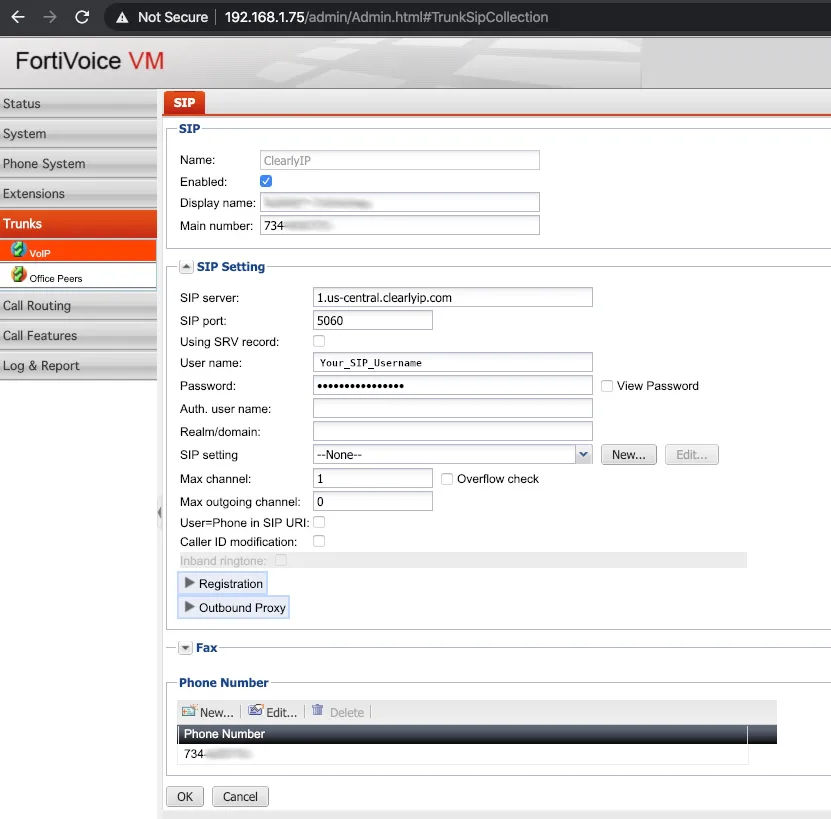
Task: Open the SIP setting dropdown
Action: pyautogui.click(x=584, y=454)
